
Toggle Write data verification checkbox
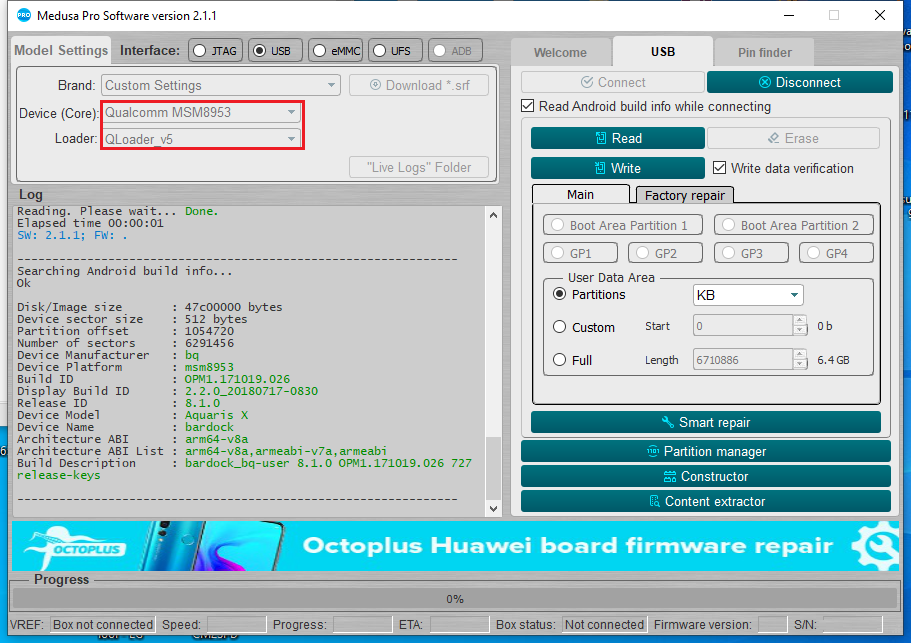point(719,168)
